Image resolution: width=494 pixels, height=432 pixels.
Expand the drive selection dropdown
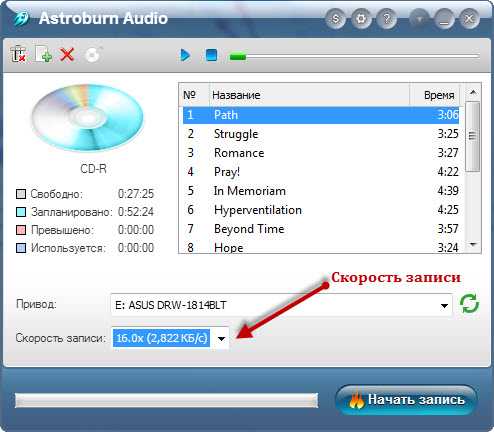[444, 305]
